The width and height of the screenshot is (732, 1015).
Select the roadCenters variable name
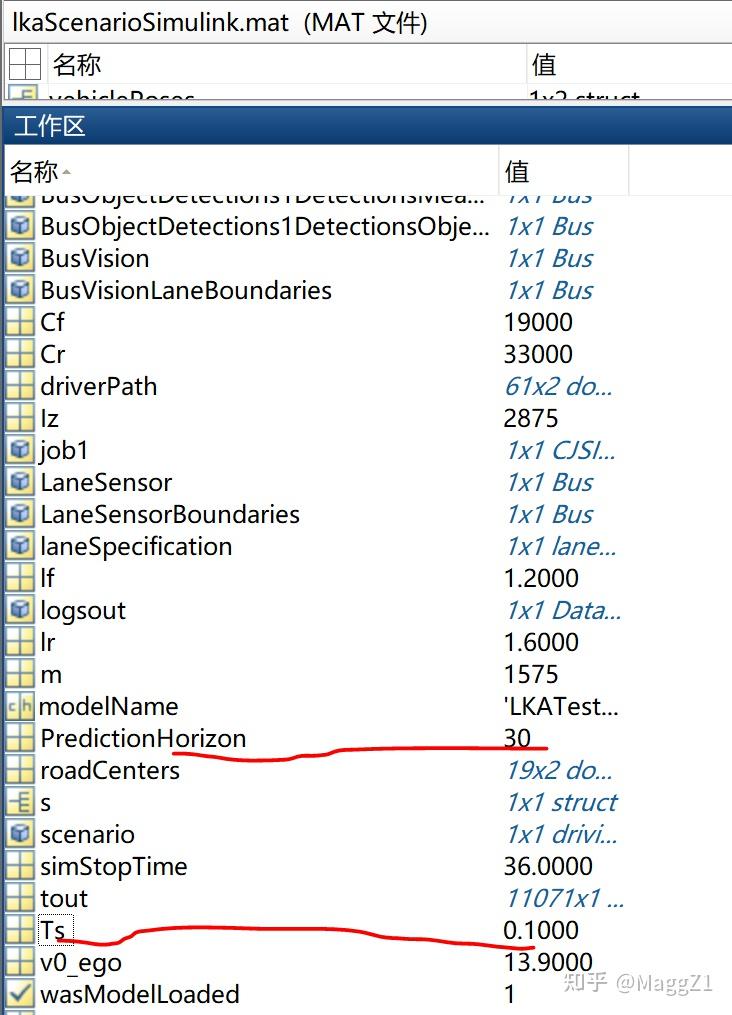pos(110,770)
